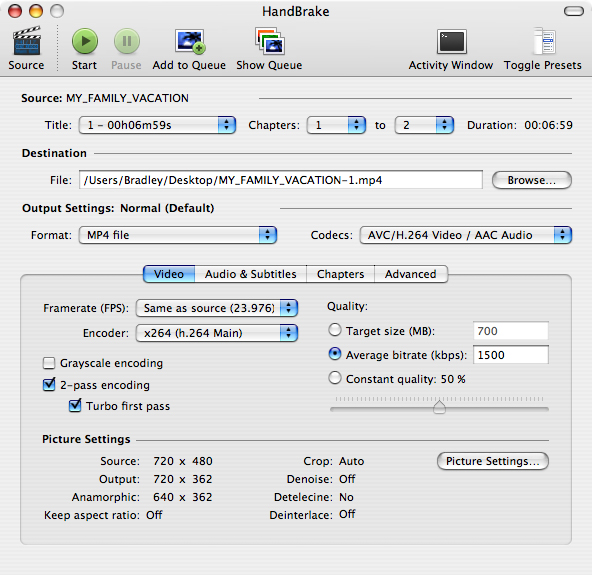
Task: Click the Output value 720 x 362
Action: pos(183,479)
